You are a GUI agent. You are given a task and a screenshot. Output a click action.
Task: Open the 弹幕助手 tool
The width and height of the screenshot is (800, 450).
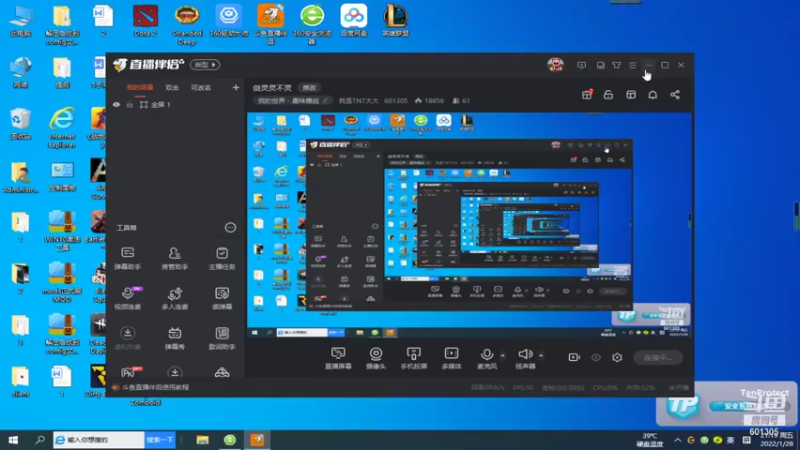point(128,258)
